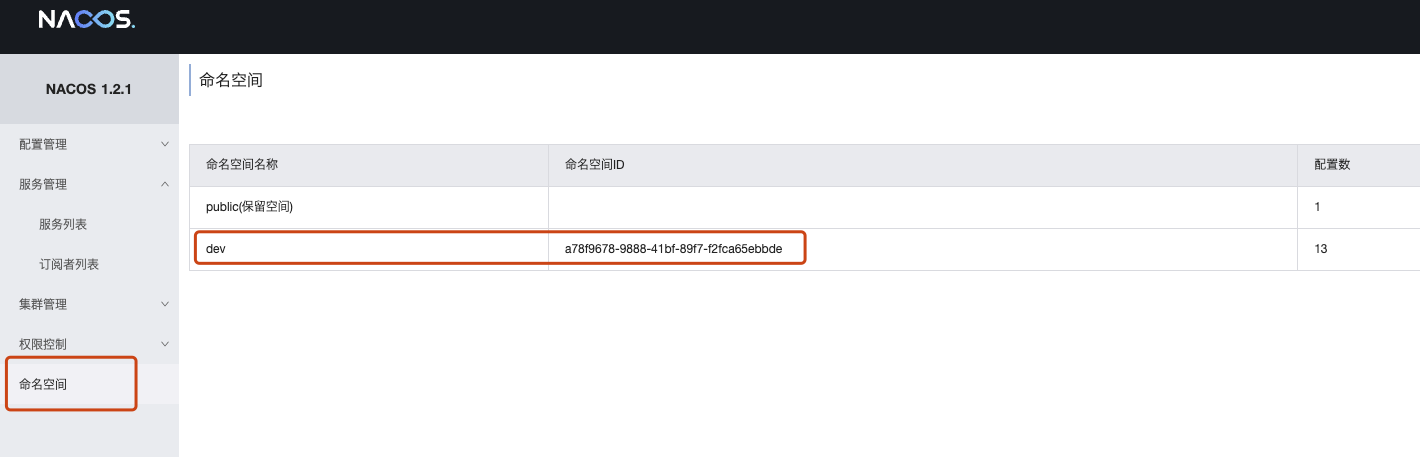Expand the 集群管理 chevron arrow
Viewport: 1420px width, 457px height.
[x=165, y=304]
